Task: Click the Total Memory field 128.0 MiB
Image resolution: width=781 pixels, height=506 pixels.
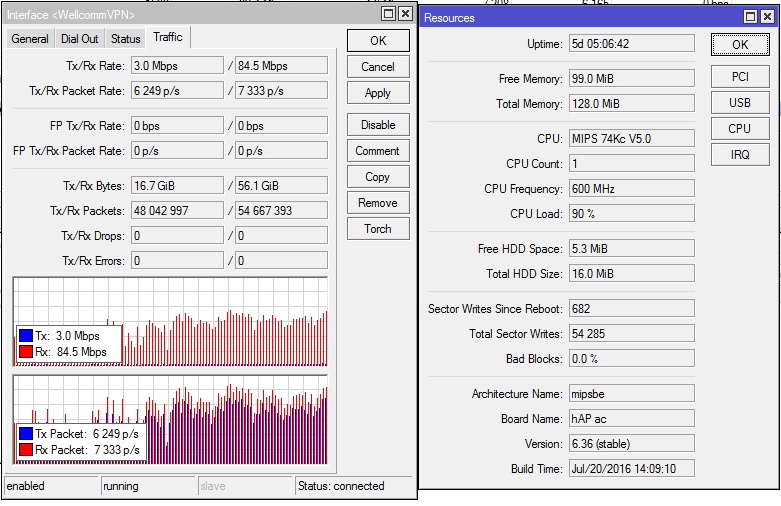Action: (x=632, y=104)
